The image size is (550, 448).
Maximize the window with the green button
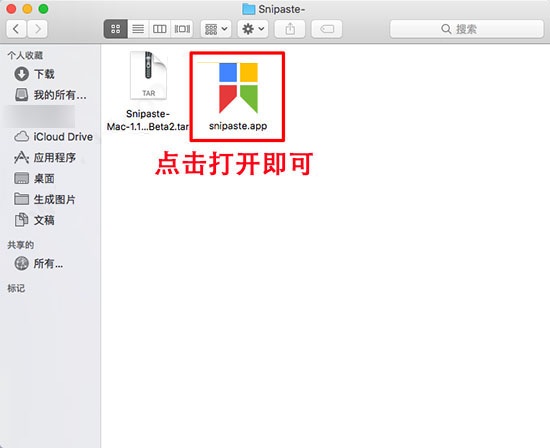point(43,9)
